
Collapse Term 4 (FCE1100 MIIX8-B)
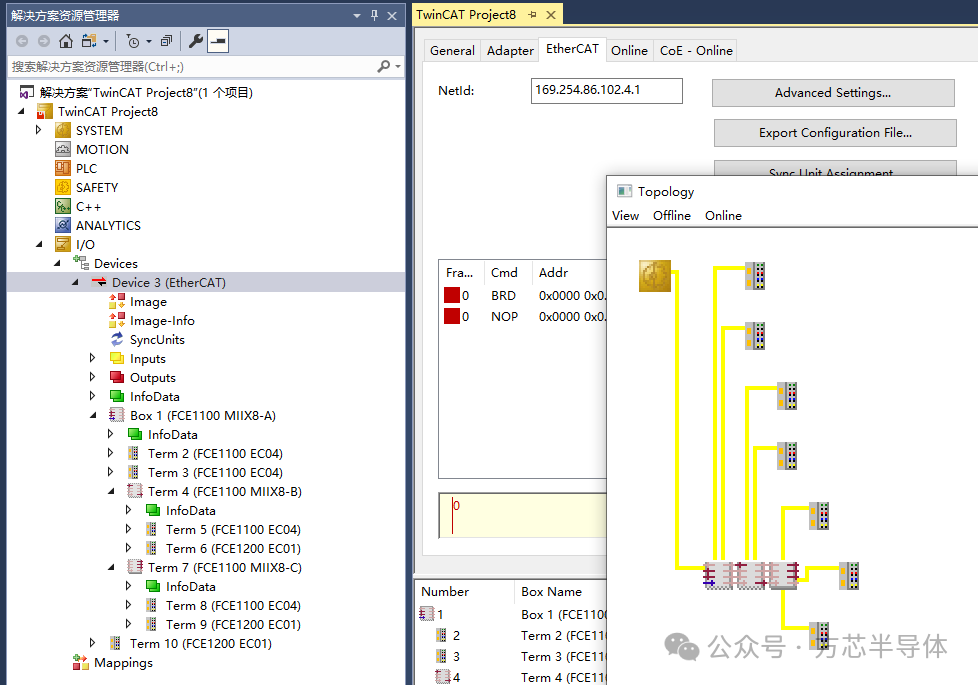pyautogui.click(x=111, y=492)
